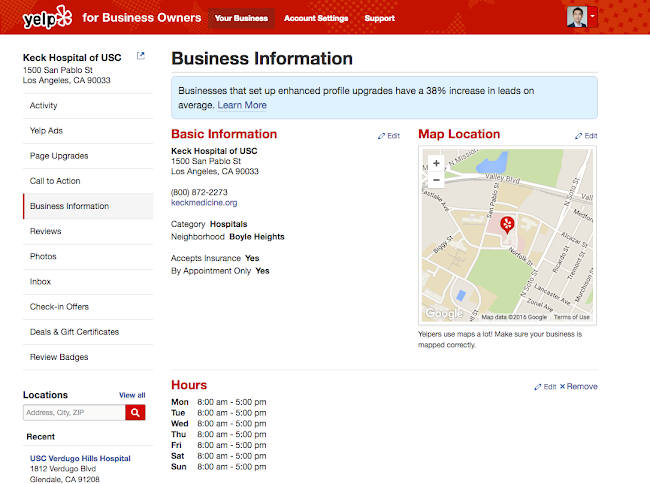Image resolution: width=650 pixels, height=484 pixels.
Task: Click the Hospitals category value
Action: click(x=228, y=224)
